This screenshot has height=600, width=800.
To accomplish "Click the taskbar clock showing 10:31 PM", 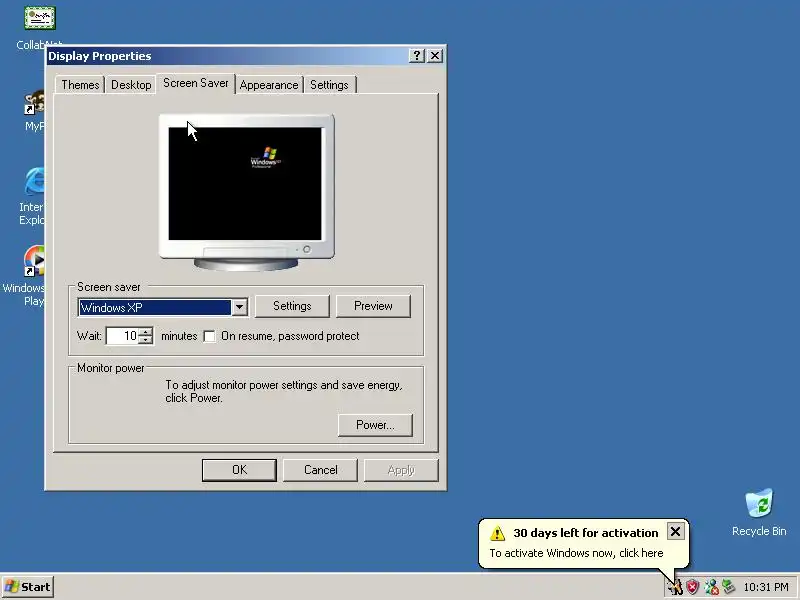I will click(x=766, y=587).
